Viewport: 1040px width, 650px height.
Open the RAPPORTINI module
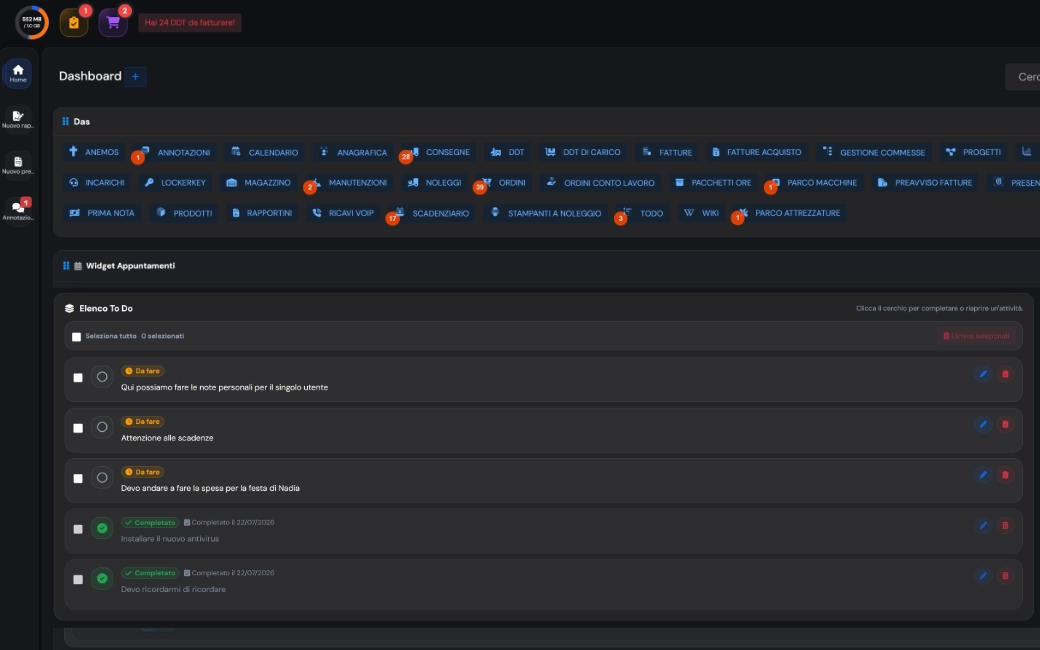(262, 213)
